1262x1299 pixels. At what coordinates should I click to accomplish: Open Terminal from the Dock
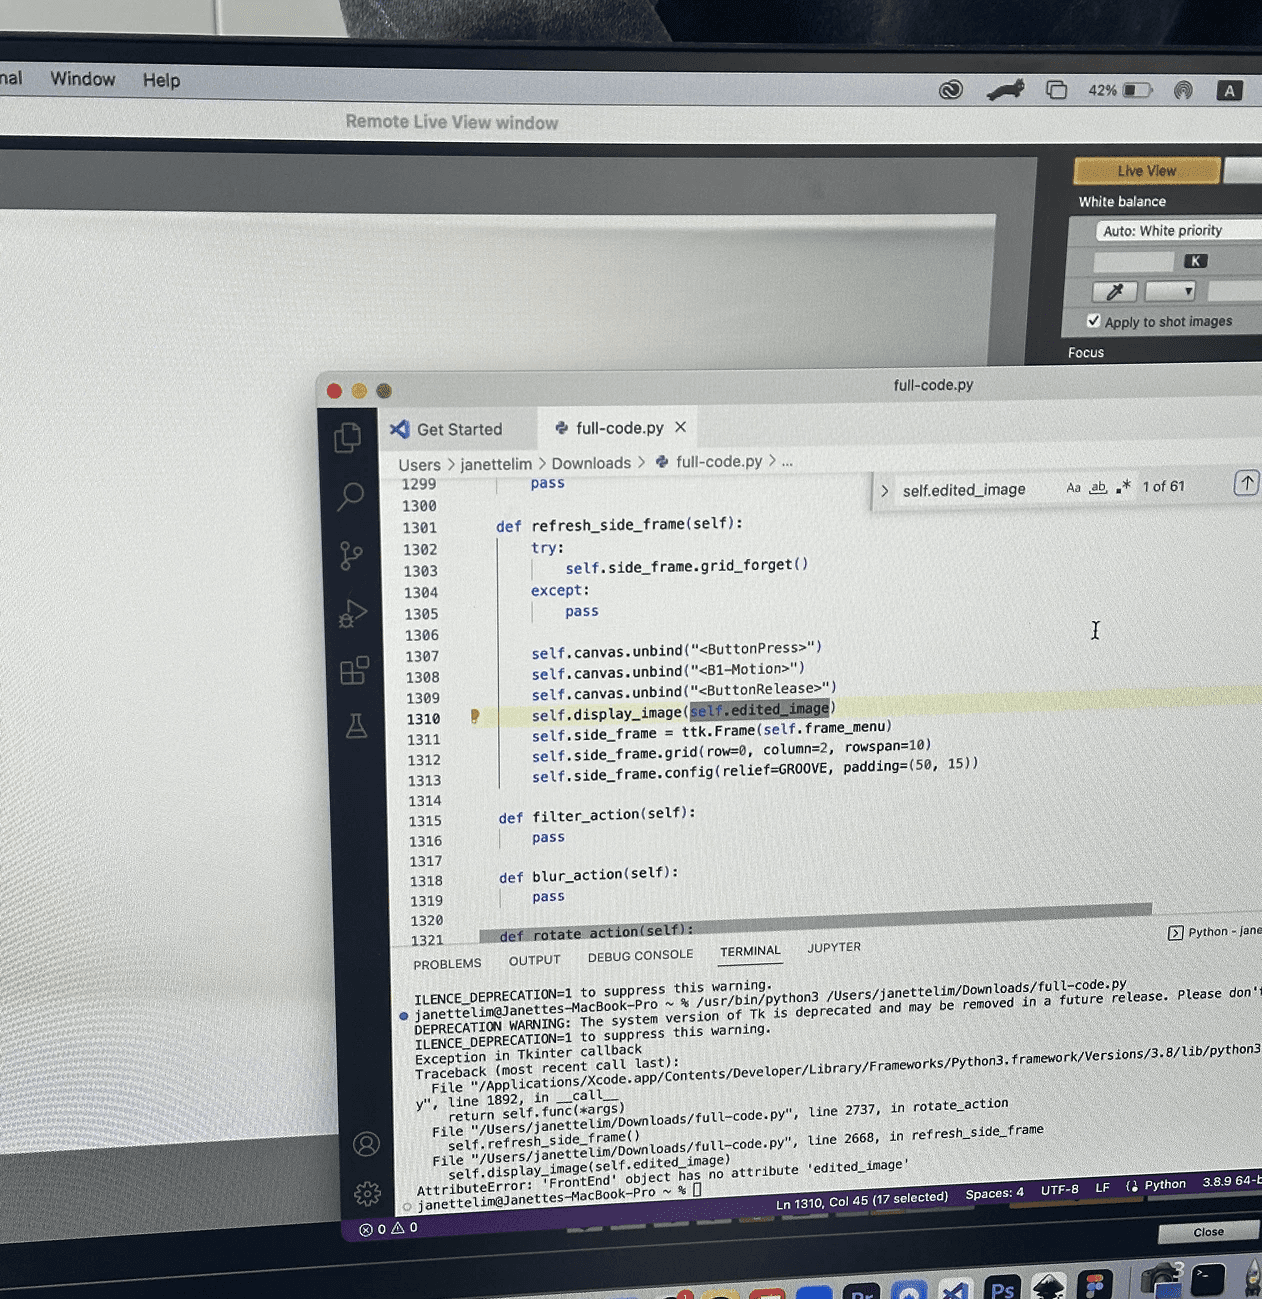tap(1208, 1280)
